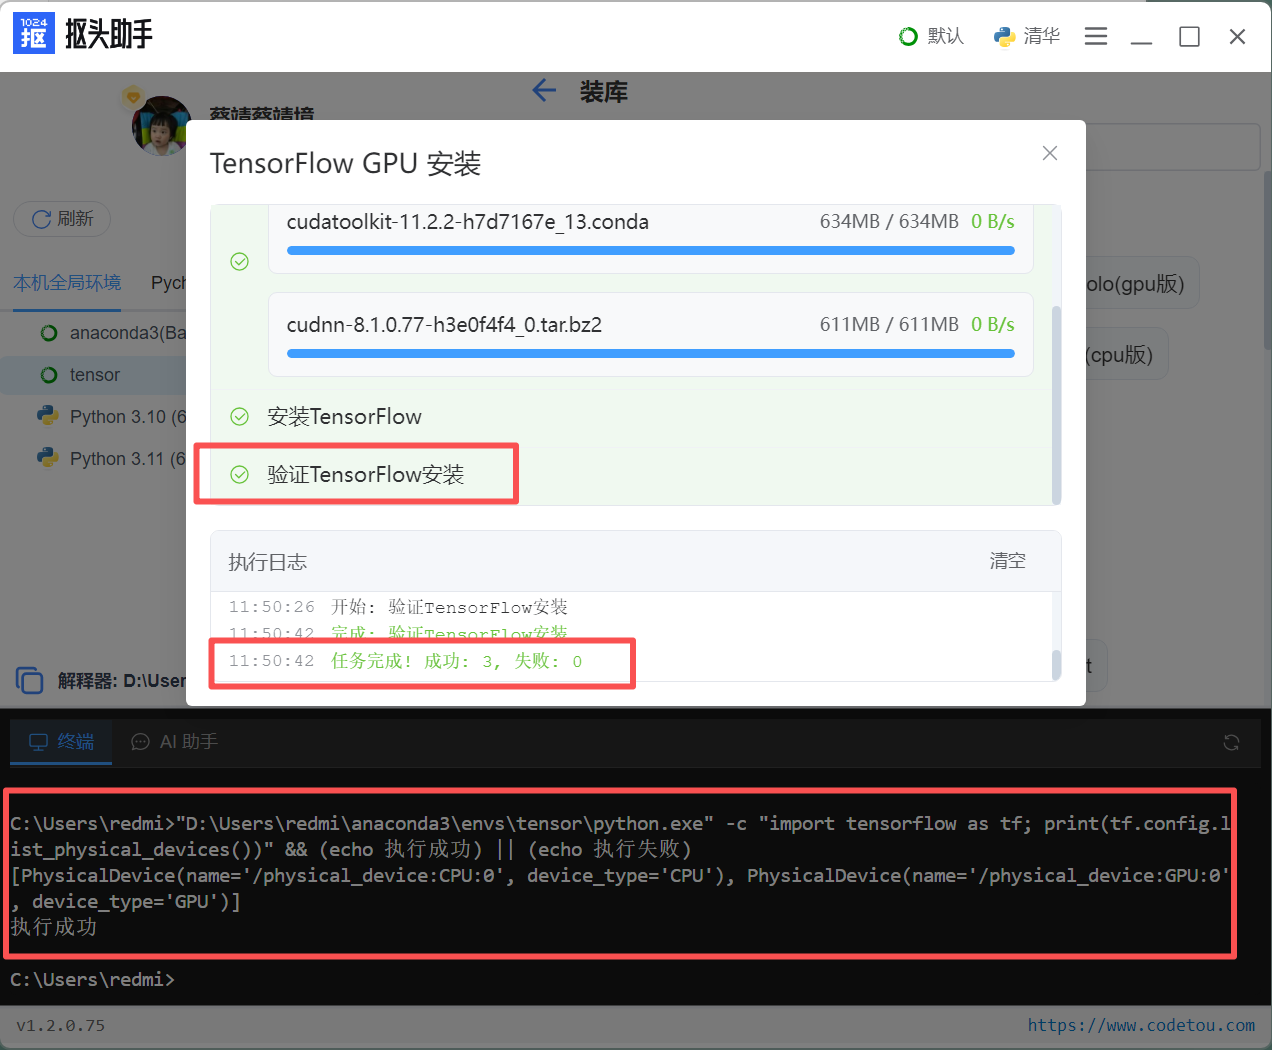1272x1050 pixels.
Task: Click the check icon of the download step
Action: coord(240,262)
